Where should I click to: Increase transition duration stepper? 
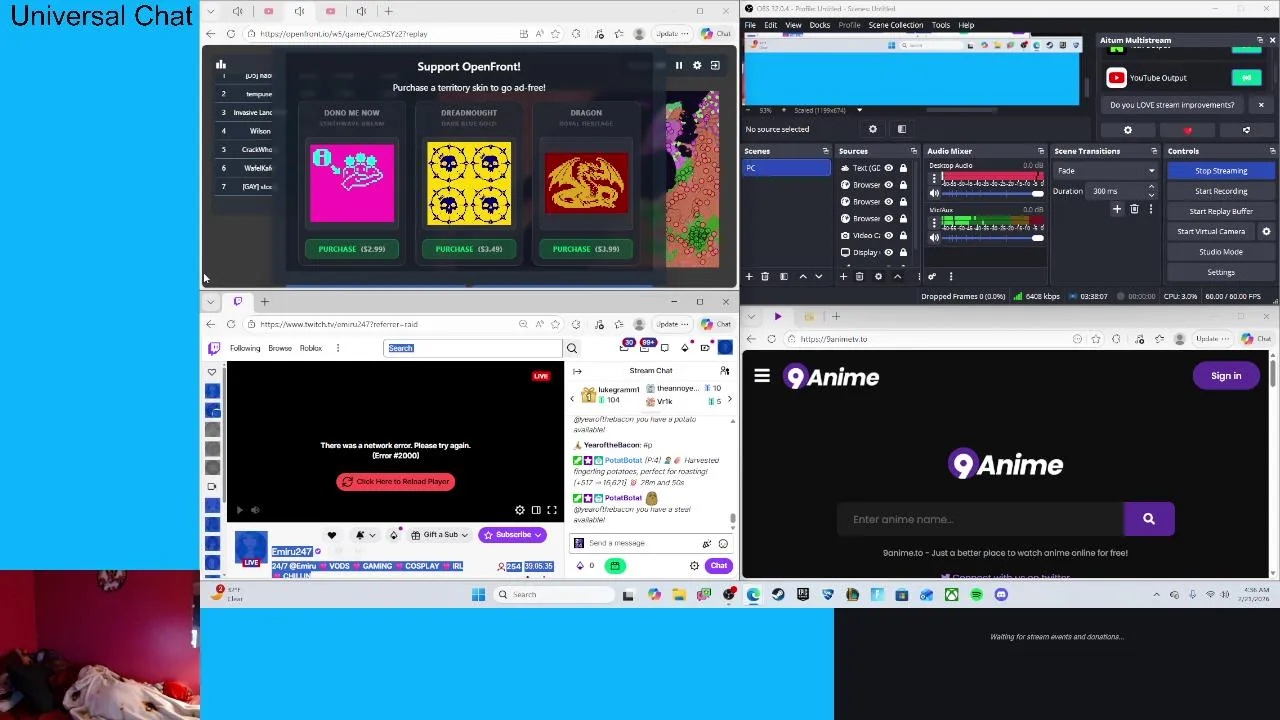pyautogui.click(x=1151, y=188)
